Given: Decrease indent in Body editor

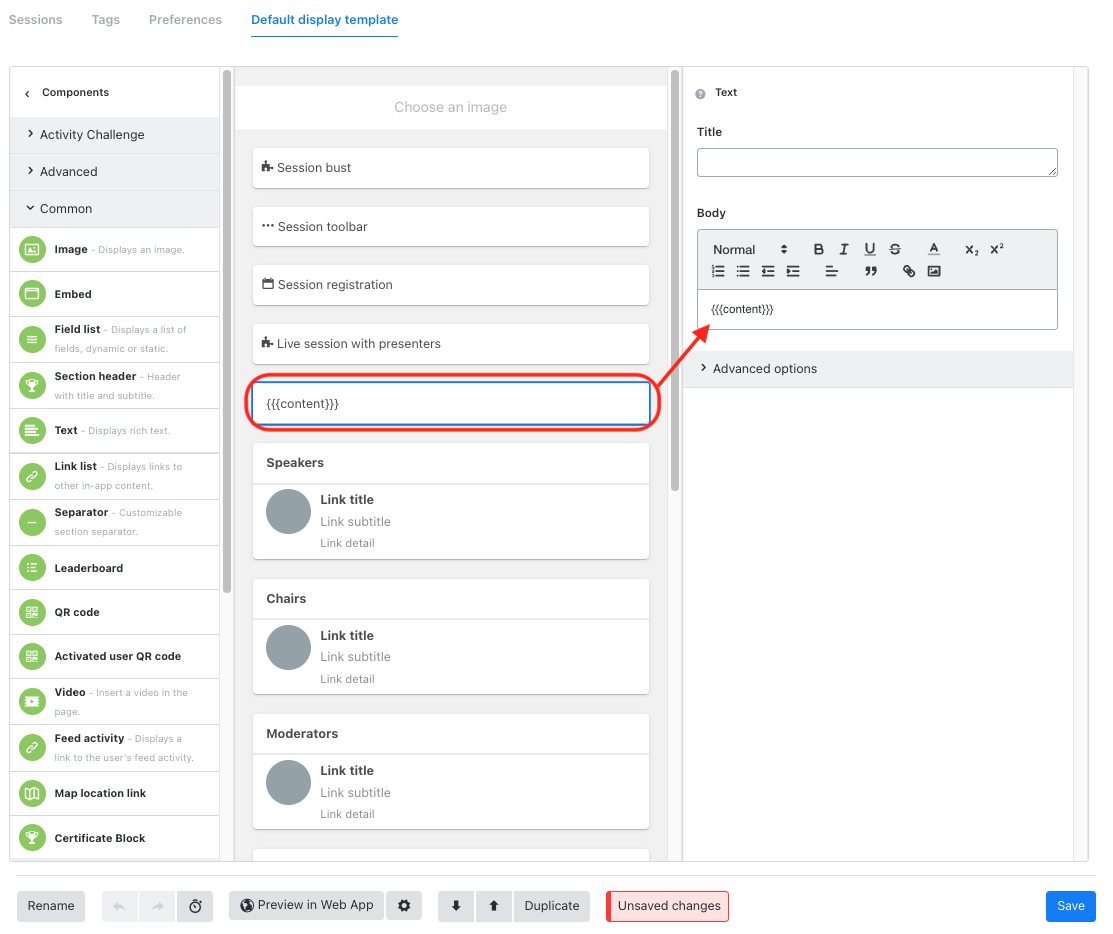Looking at the screenshot, I should (768, 271).
